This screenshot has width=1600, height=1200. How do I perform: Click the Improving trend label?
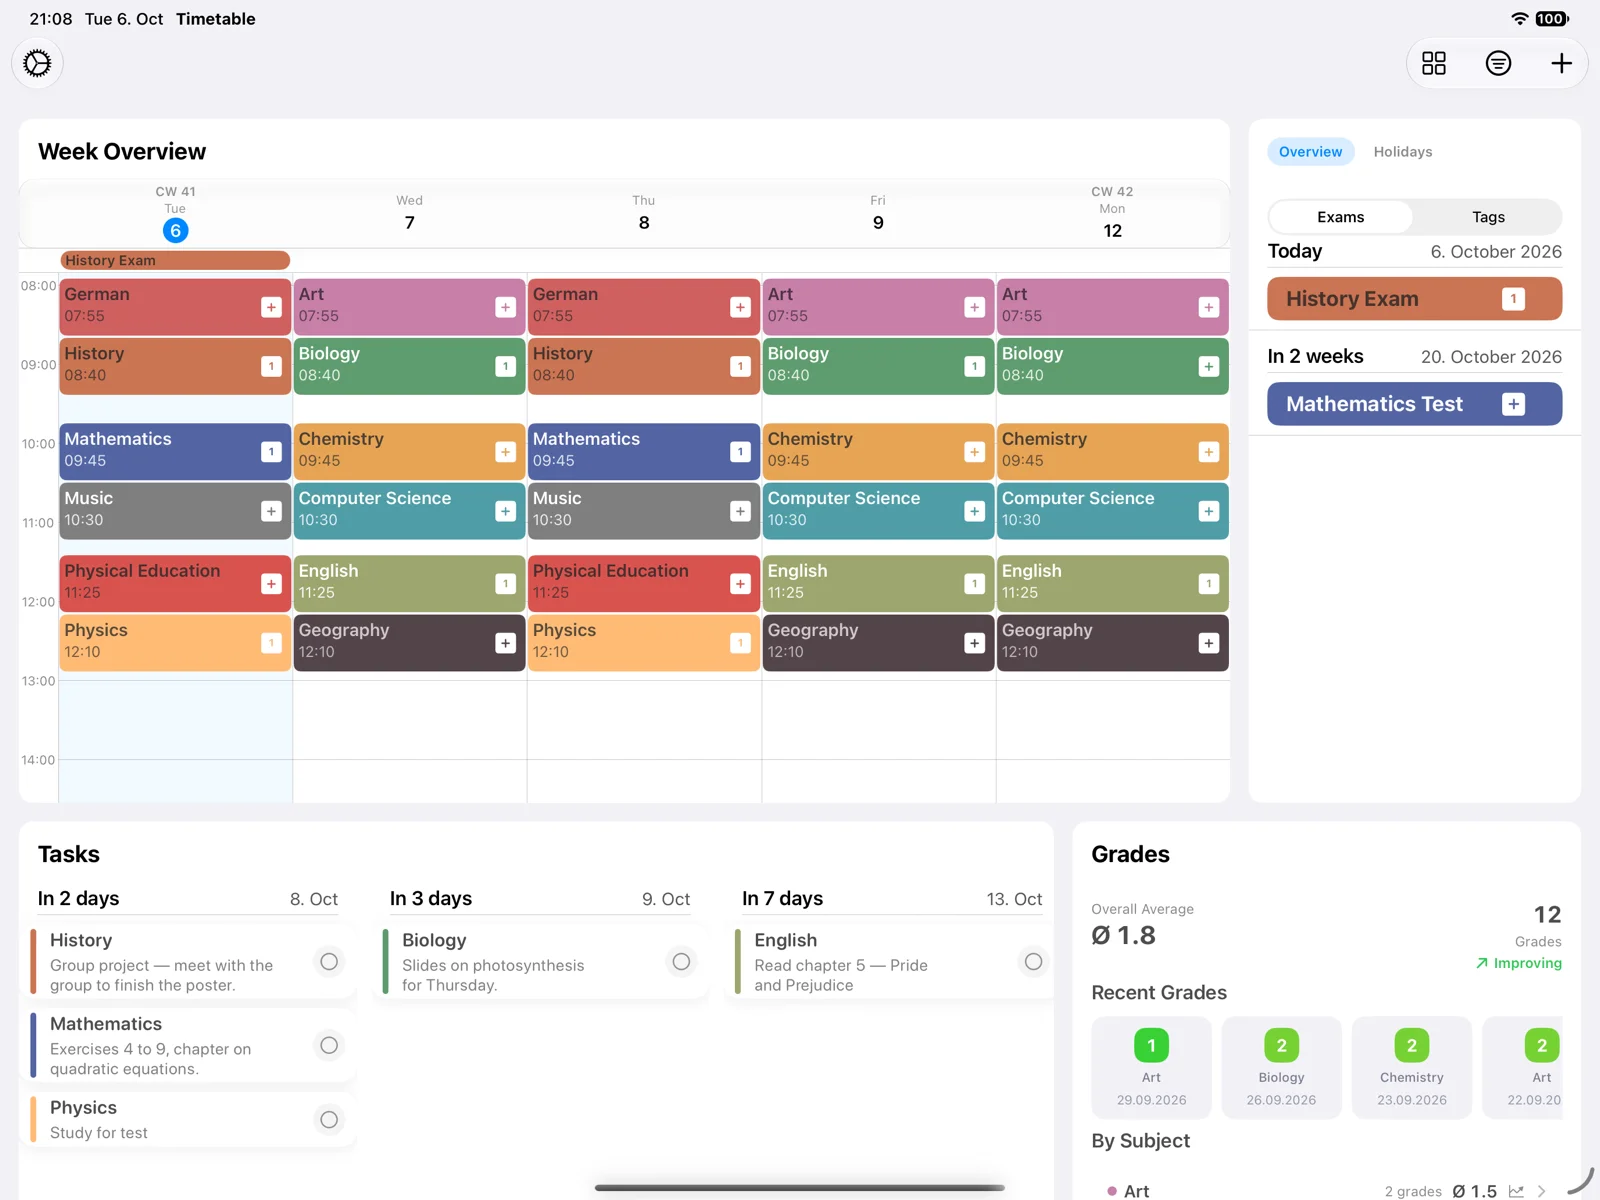point(1518,963)
